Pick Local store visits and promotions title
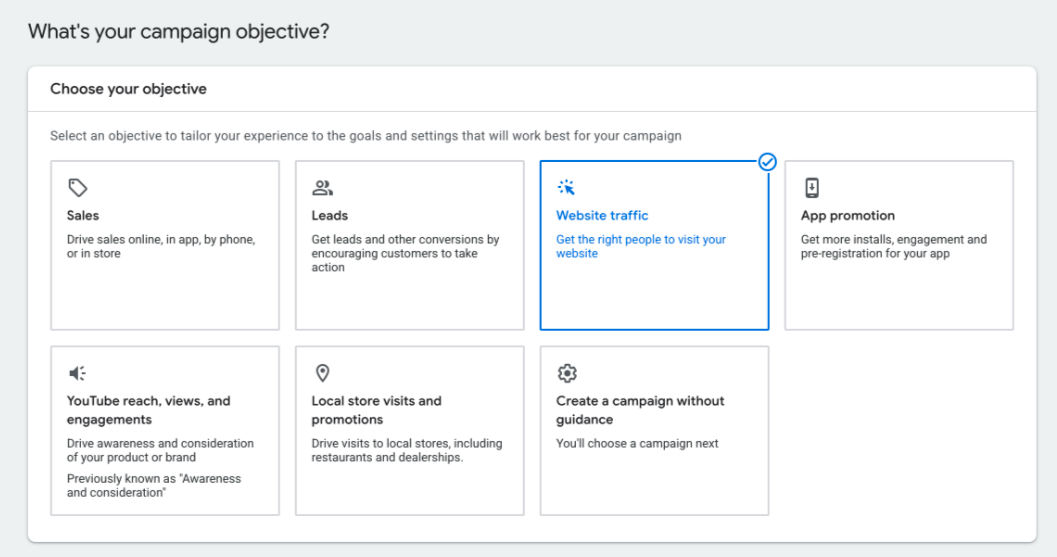Screen dimensions: 1057x557 click(x=376, y=410)
